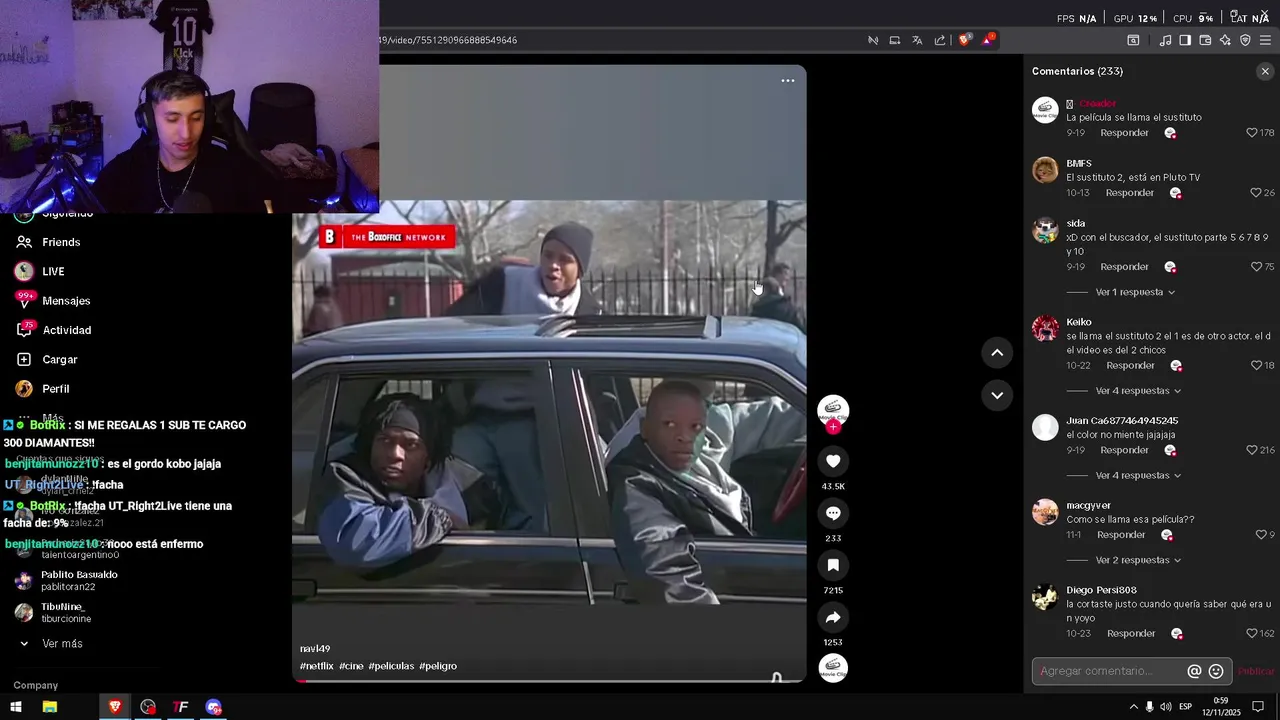Click the Brave browser taskbar icon
1280x720 pixels.
[x=115, y=707]
